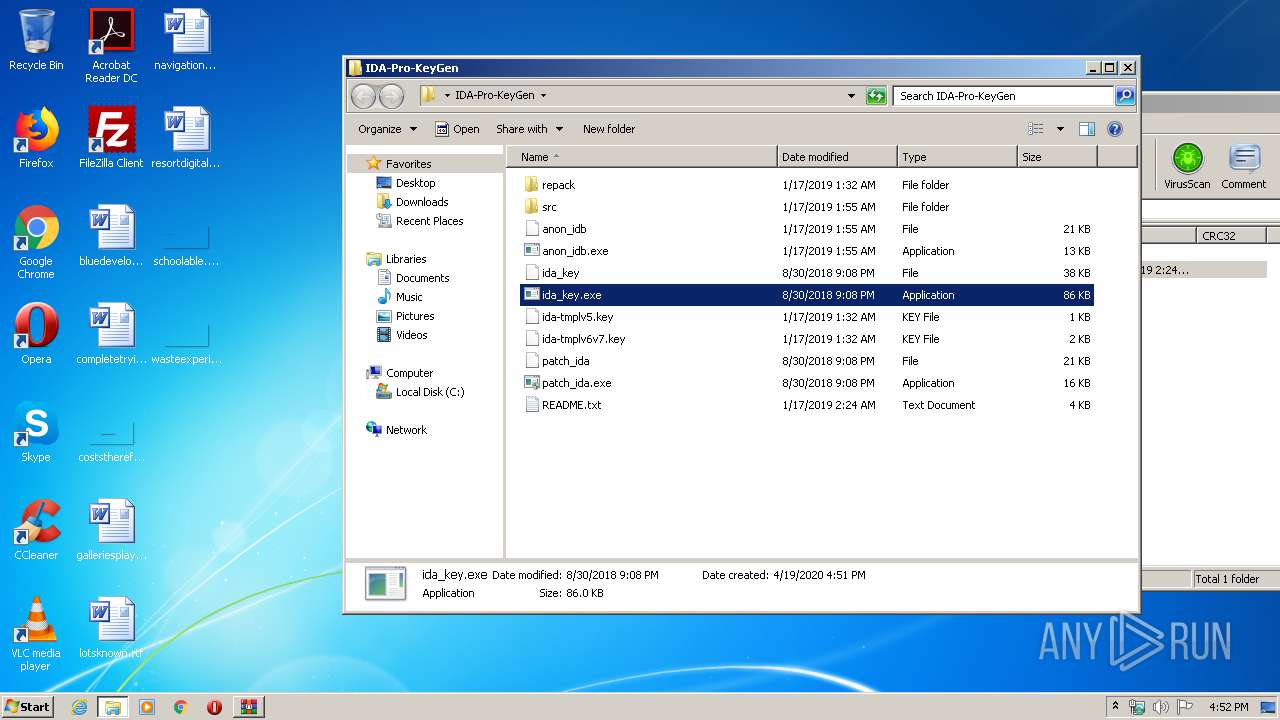This screenshot has width=1280, height=720.
Task: Launch Opera from the desktop
Action: point(36,334)
